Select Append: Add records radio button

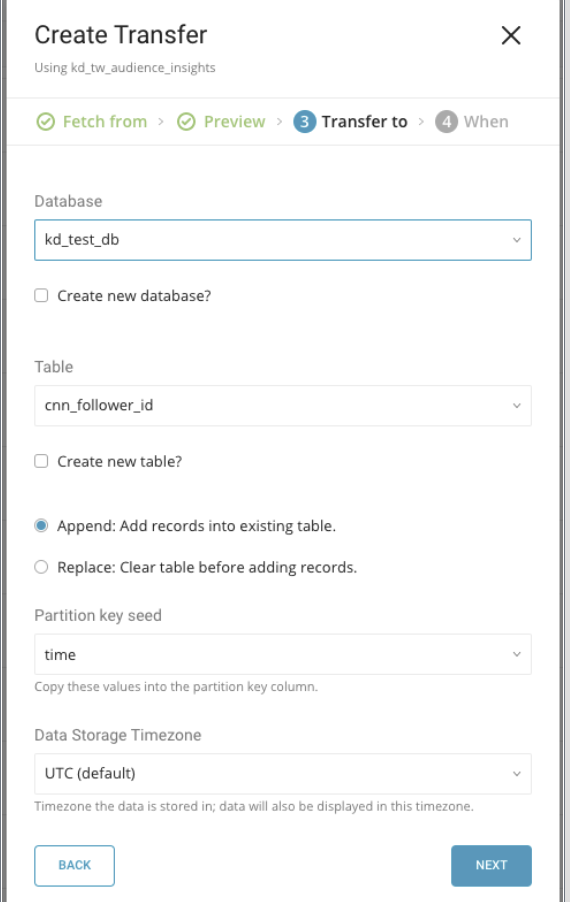(x=41, y=526)
